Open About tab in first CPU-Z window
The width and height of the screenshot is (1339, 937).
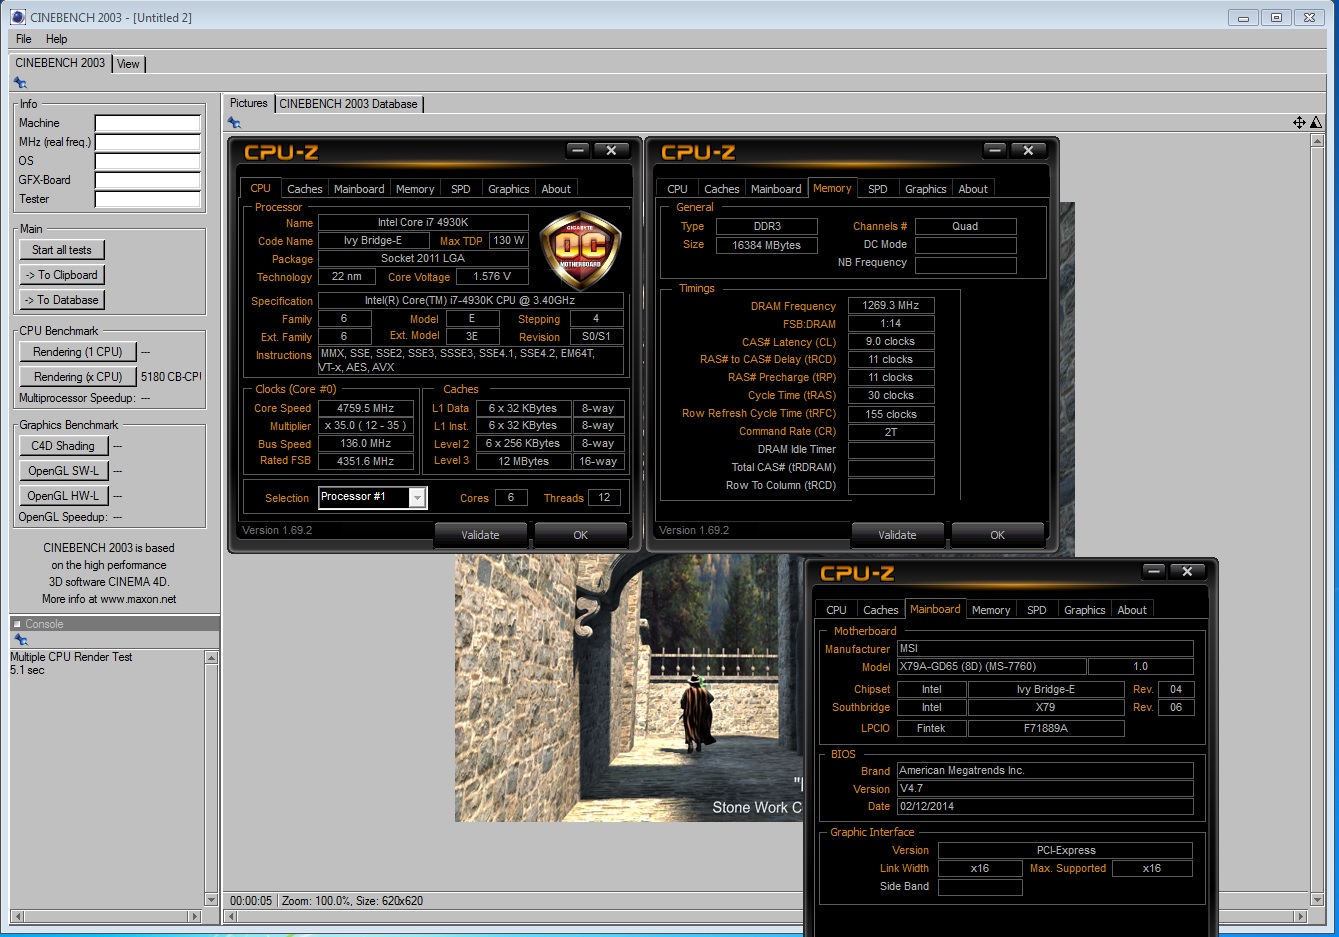(x=556, y=189)
